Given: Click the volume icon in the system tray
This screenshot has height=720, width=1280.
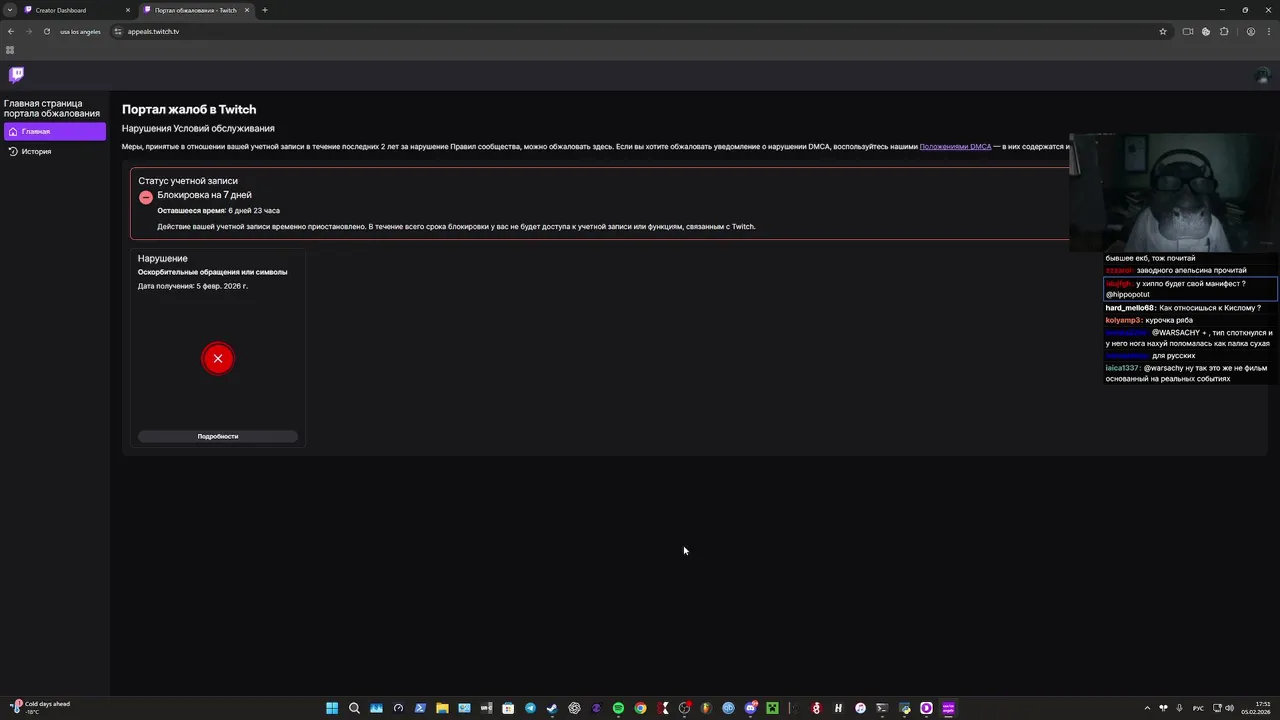Looking at the screenshot, I should (x=1229, y=708).
